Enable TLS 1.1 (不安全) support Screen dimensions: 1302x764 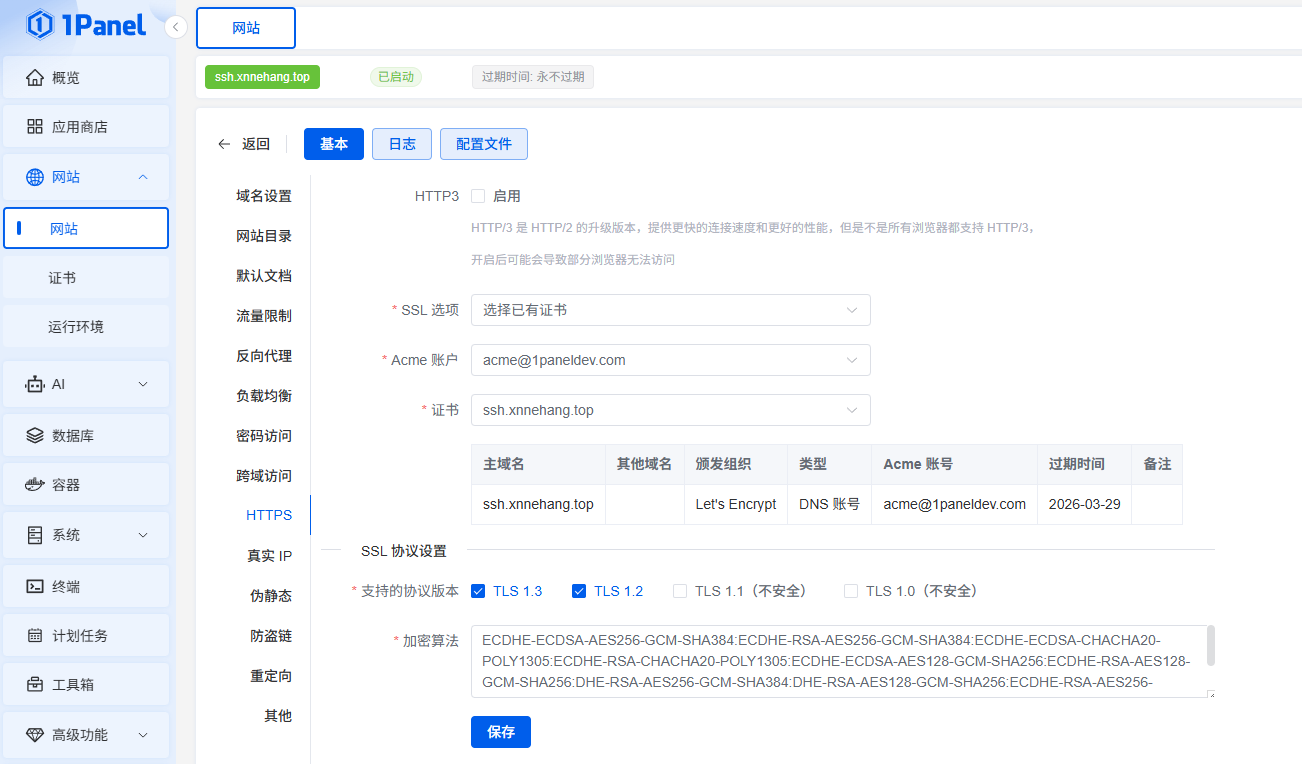(x=680, y=591)
